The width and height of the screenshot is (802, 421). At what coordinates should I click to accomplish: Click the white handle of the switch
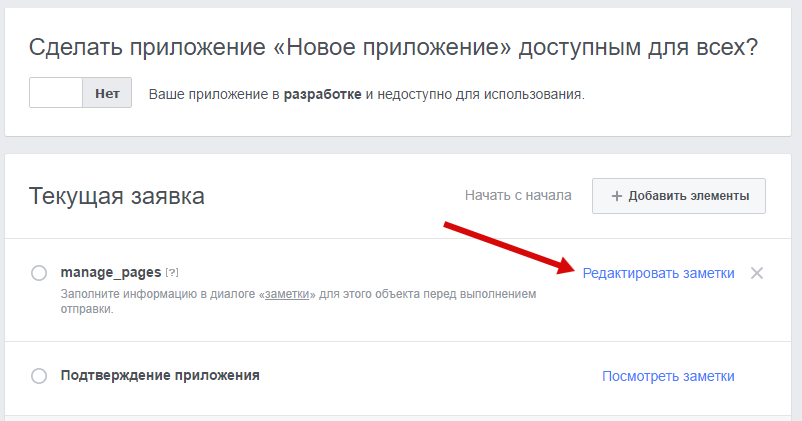pyautogui.click(x=56, y=93)
